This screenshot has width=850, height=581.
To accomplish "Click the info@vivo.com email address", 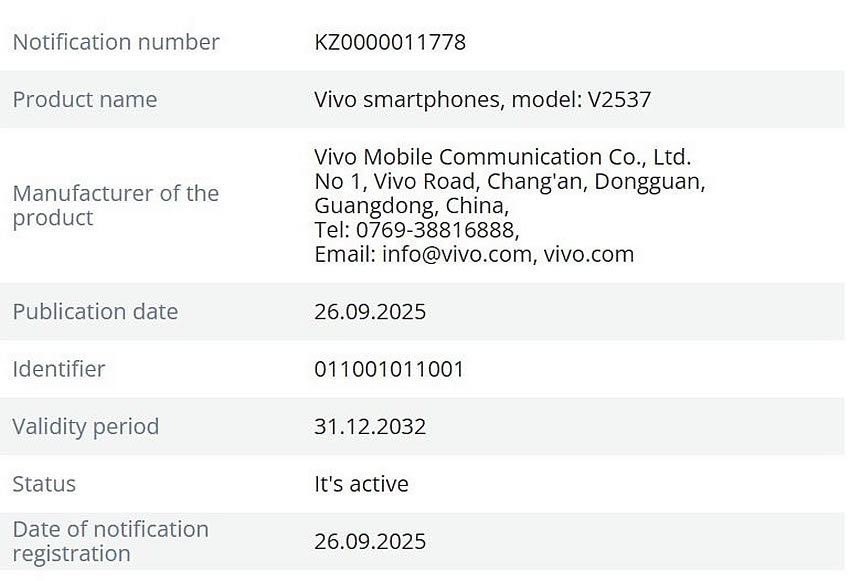I will [x=459, y=254].
